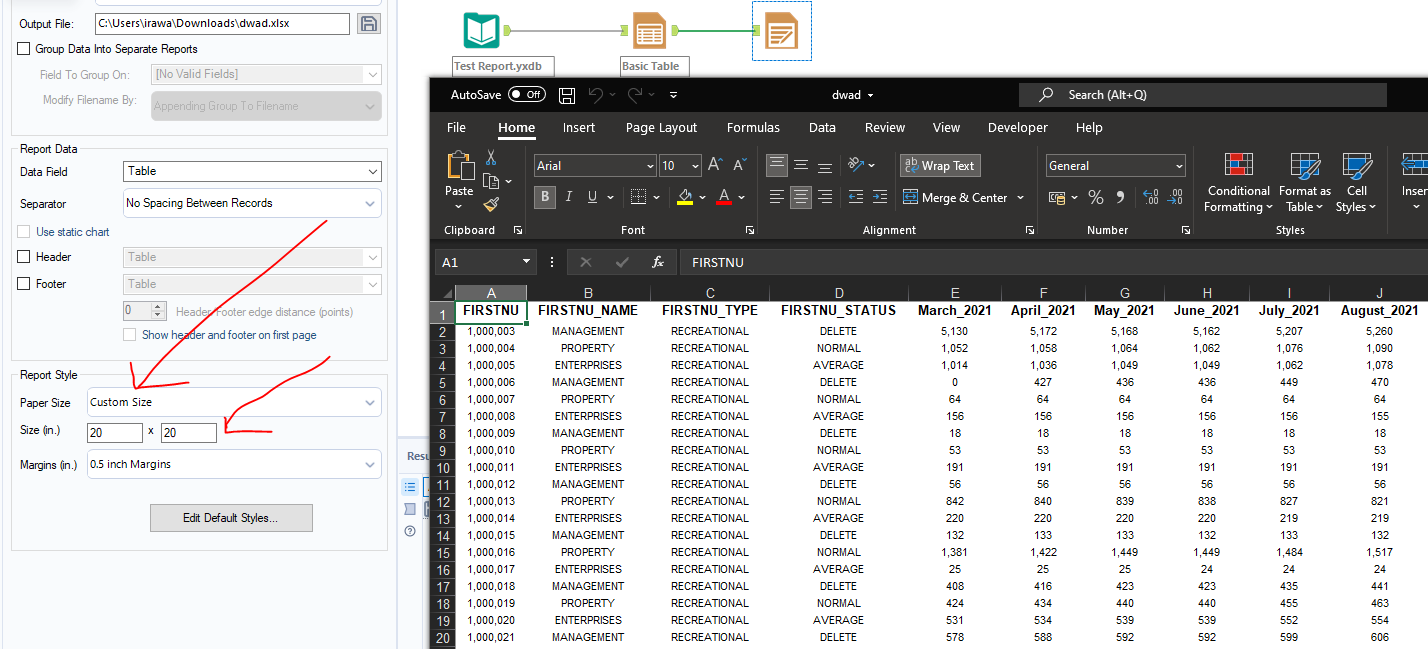This screenshot has height=649, width=1428.
Task: Click the Output File path input field
Action: (x=222, y=23)
